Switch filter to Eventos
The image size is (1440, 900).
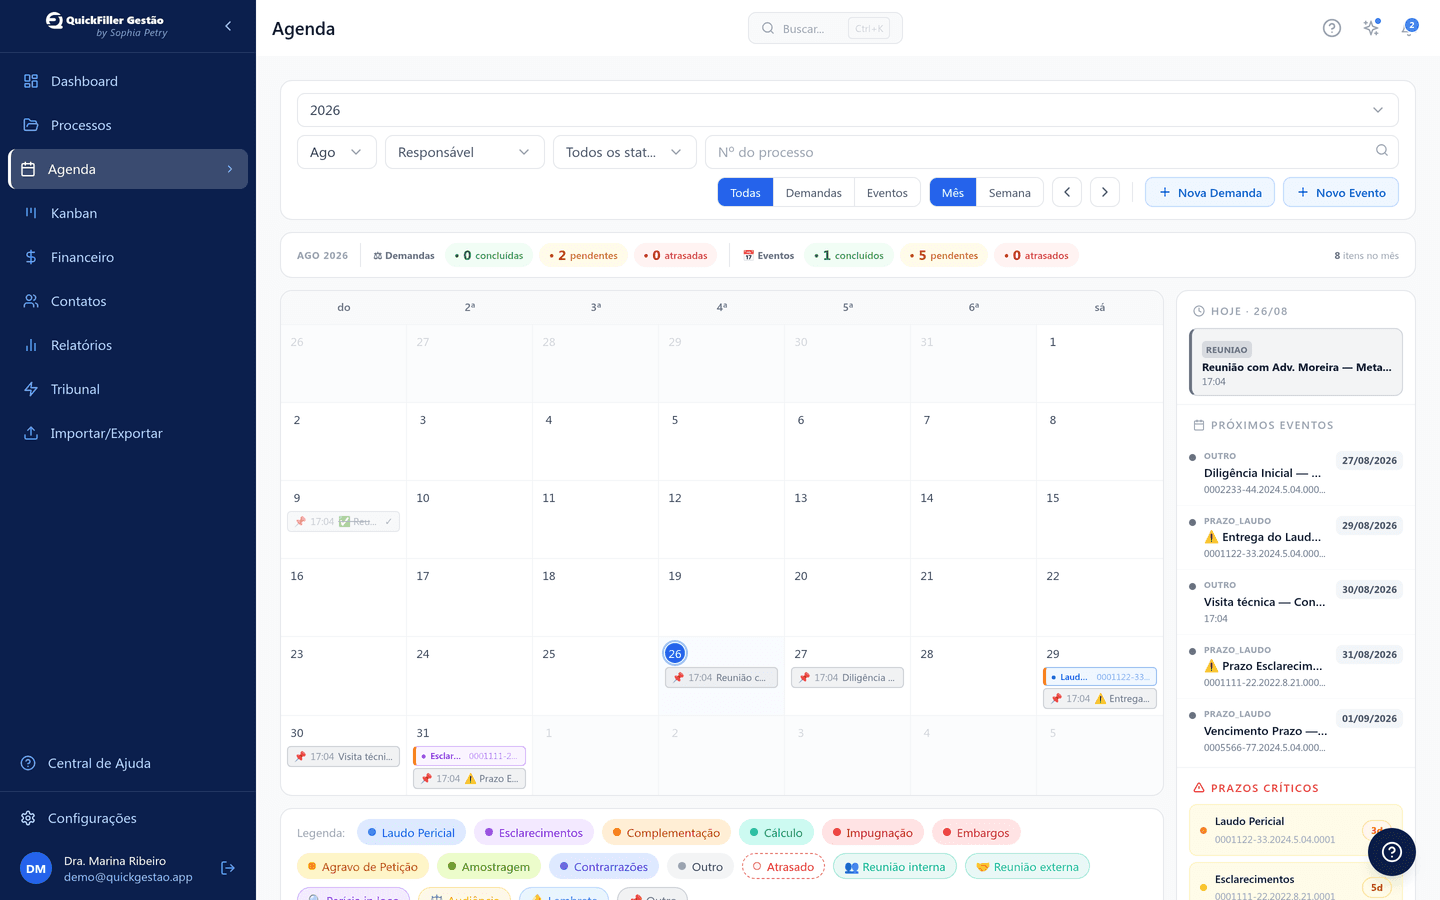(x=887, y=192)
